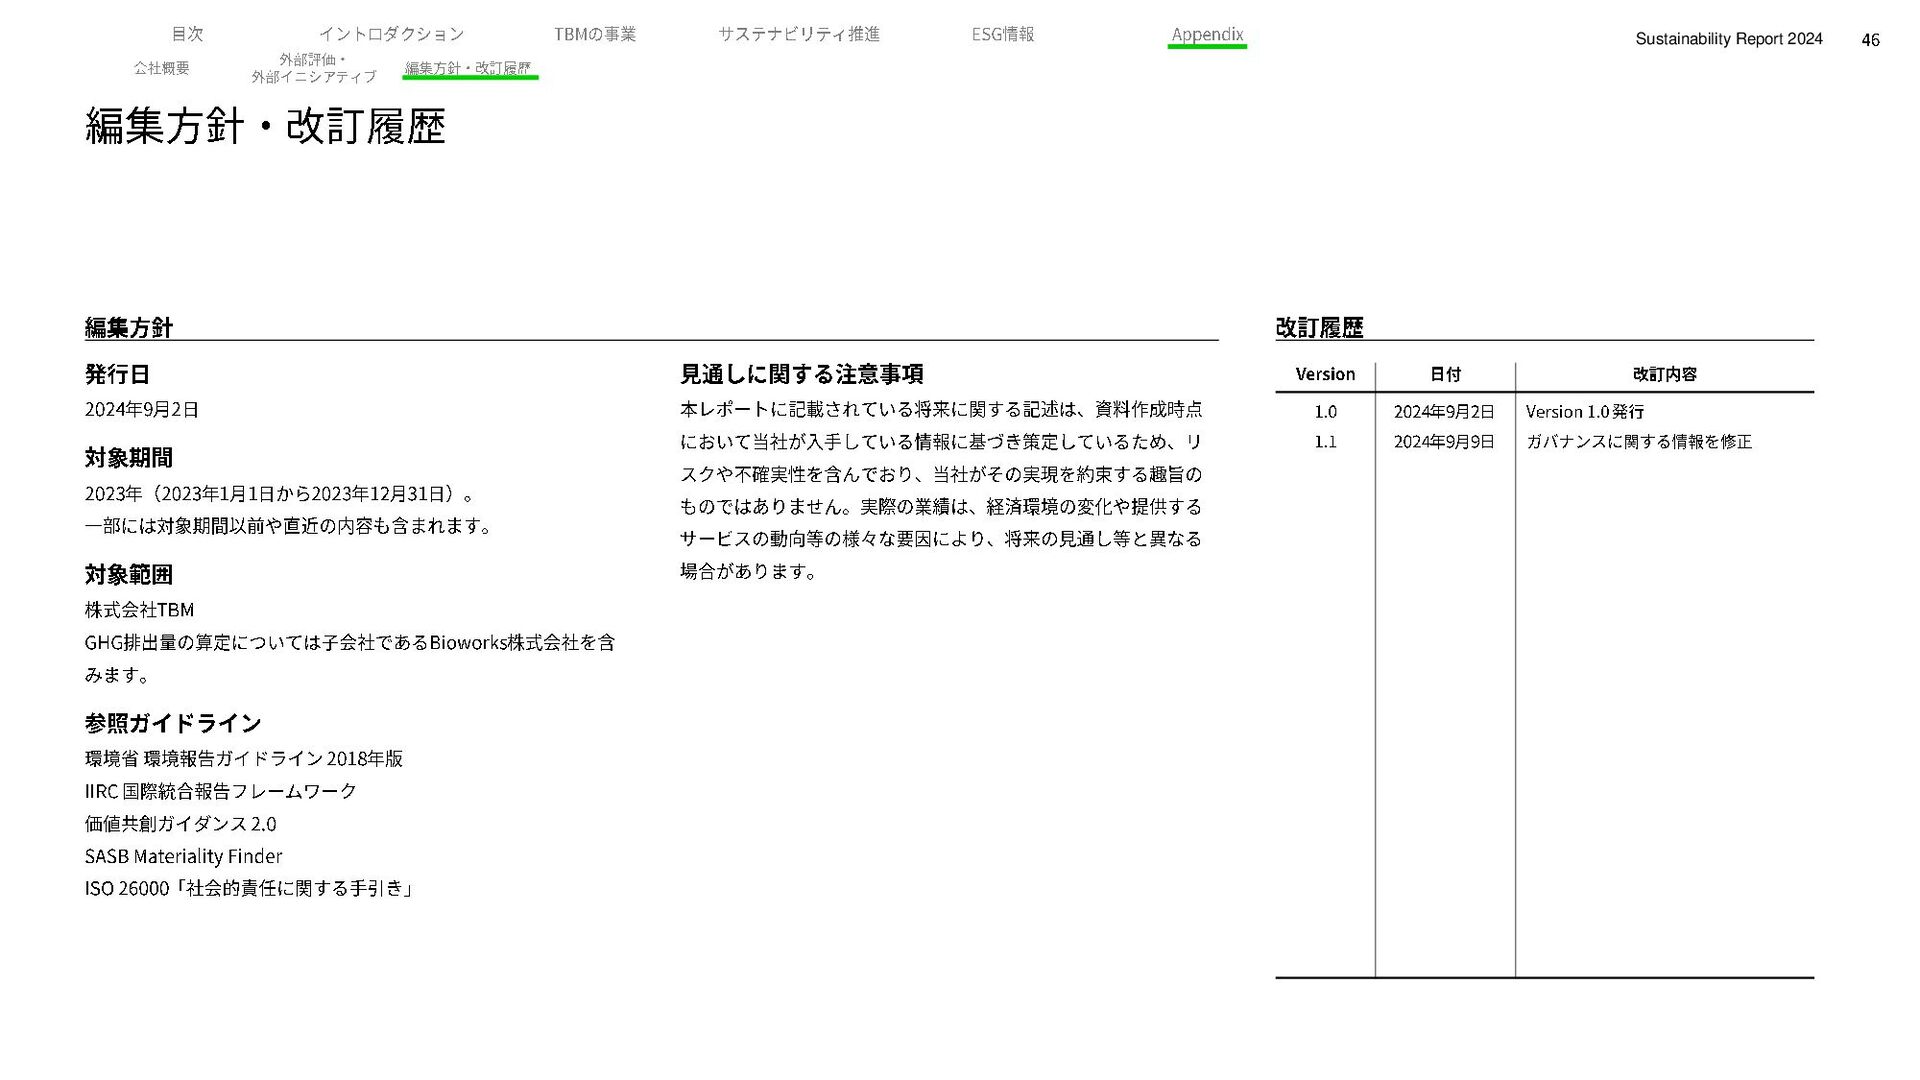Click the 編集方針・改訂履歴 page title
Viewport: 1920px width, 1080px height.
[x=265, y=127]
